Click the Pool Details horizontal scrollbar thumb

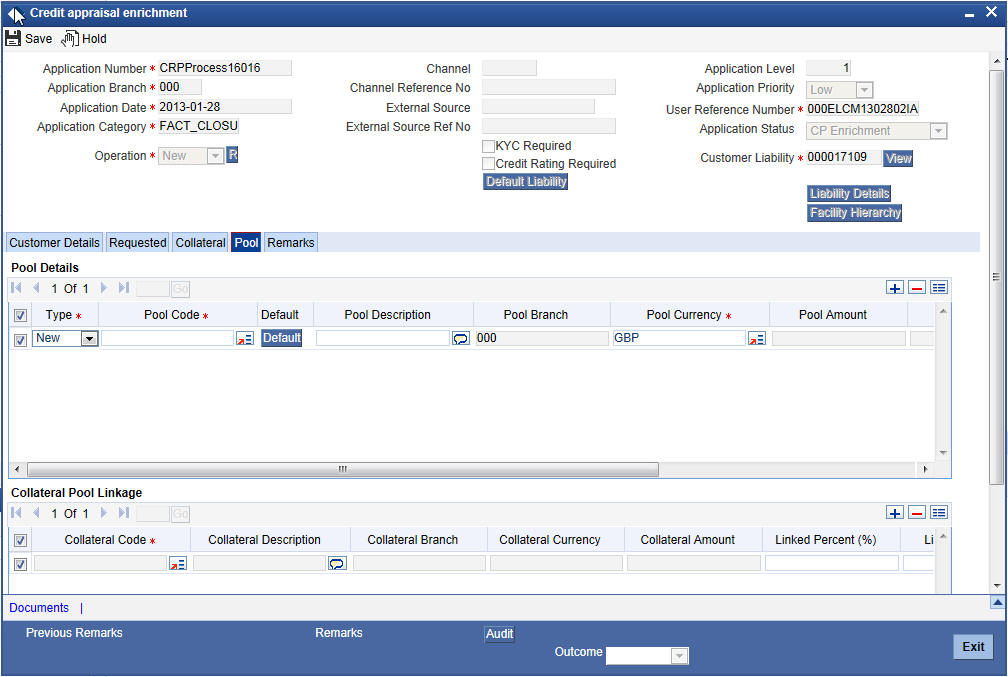click(x=343, y=469)
